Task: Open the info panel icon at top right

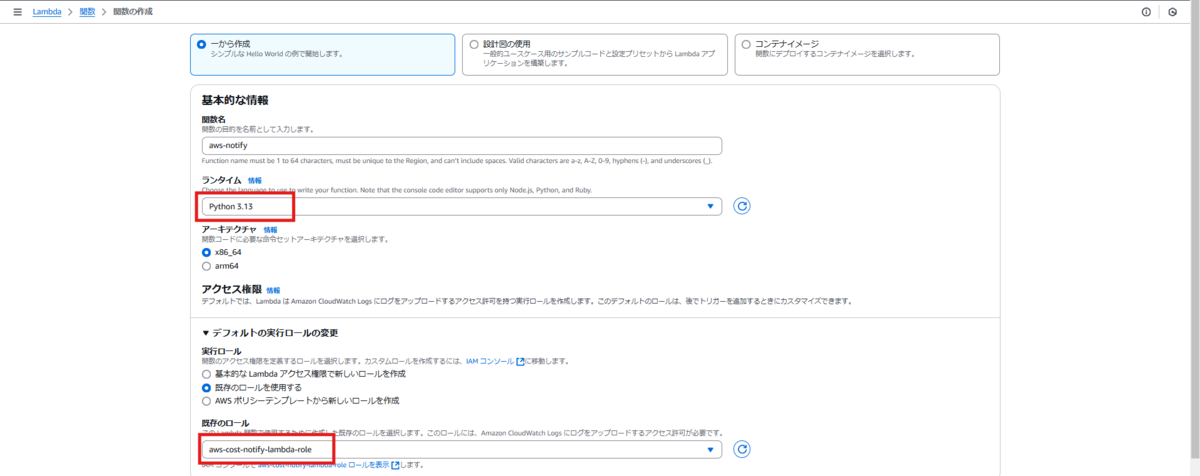Action: coord(1146,12)
